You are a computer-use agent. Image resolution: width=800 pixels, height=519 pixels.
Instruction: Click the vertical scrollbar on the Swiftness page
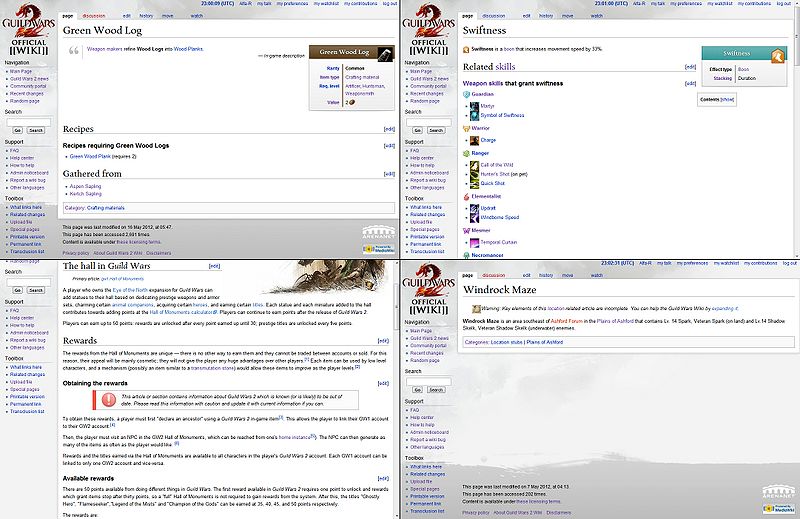pos(797,130)
